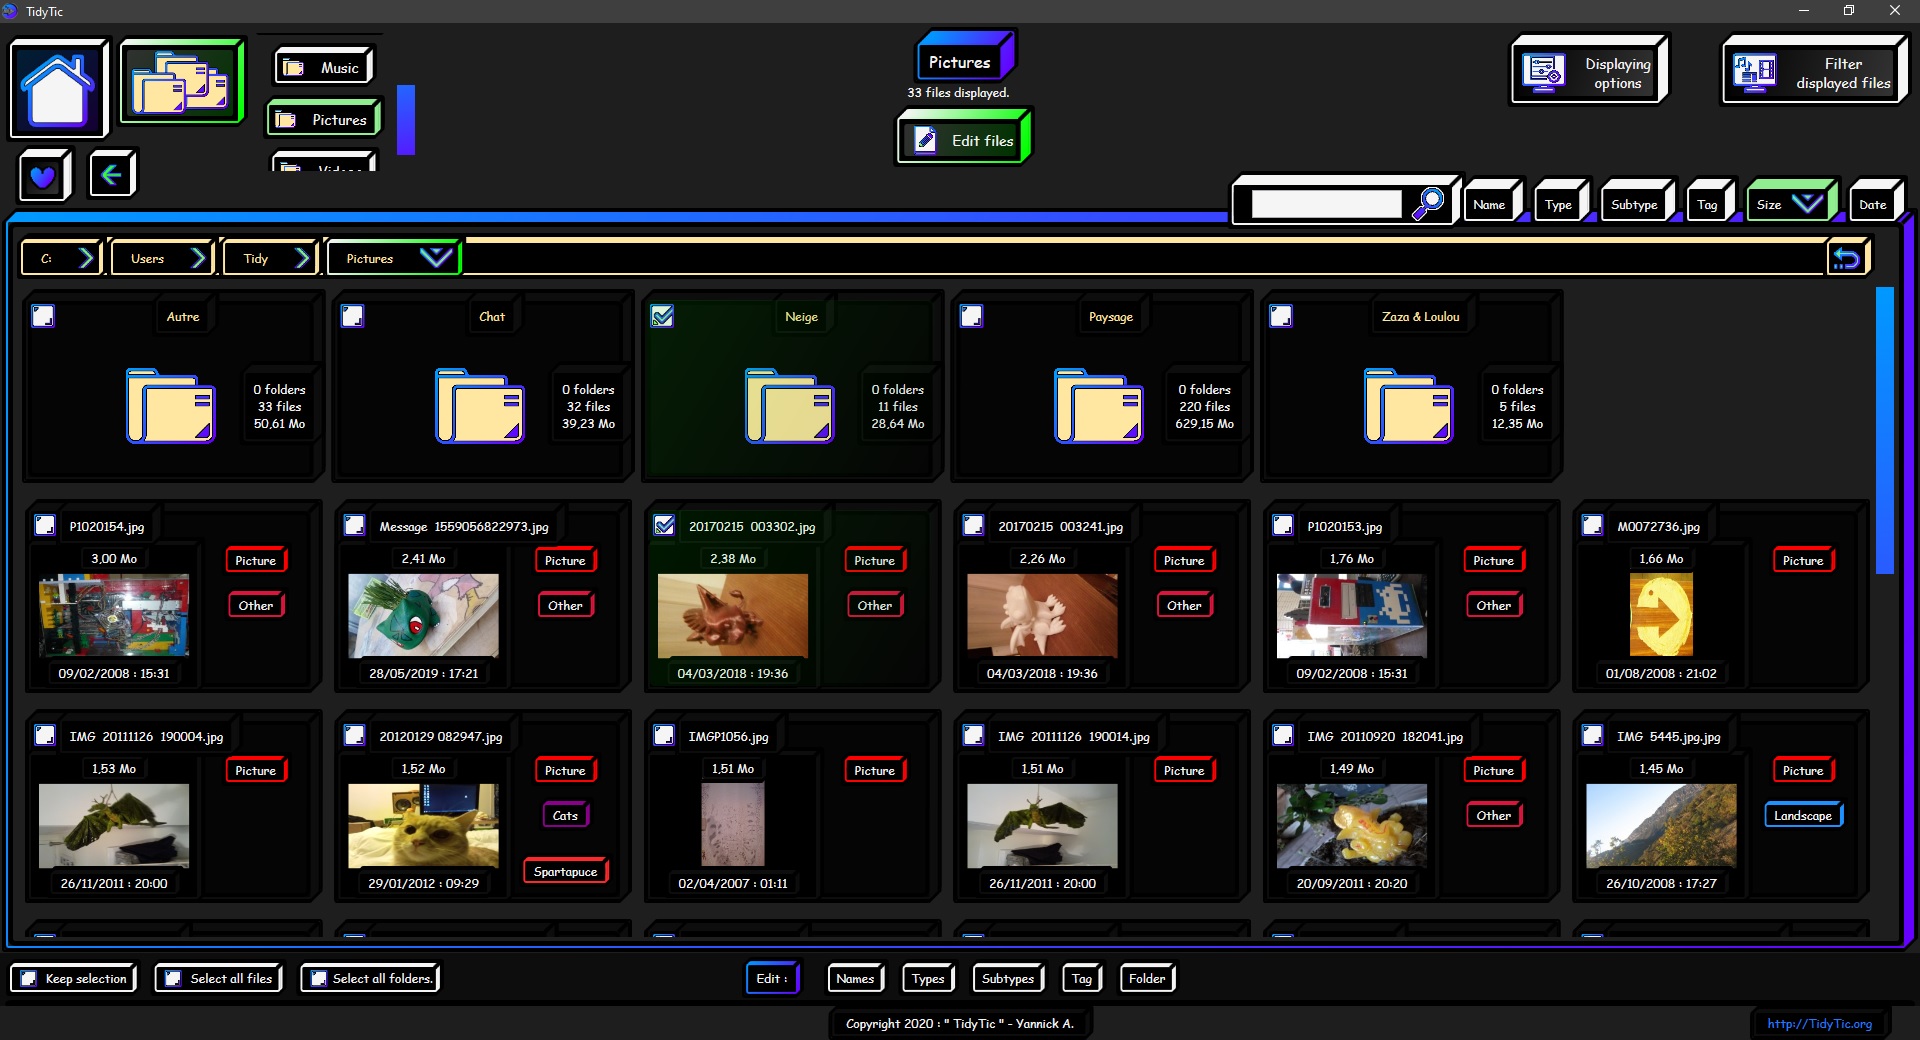The image size is (1920, 1040).
Task: Click the vertical blue scrollbar
Action: point(1884,430)
